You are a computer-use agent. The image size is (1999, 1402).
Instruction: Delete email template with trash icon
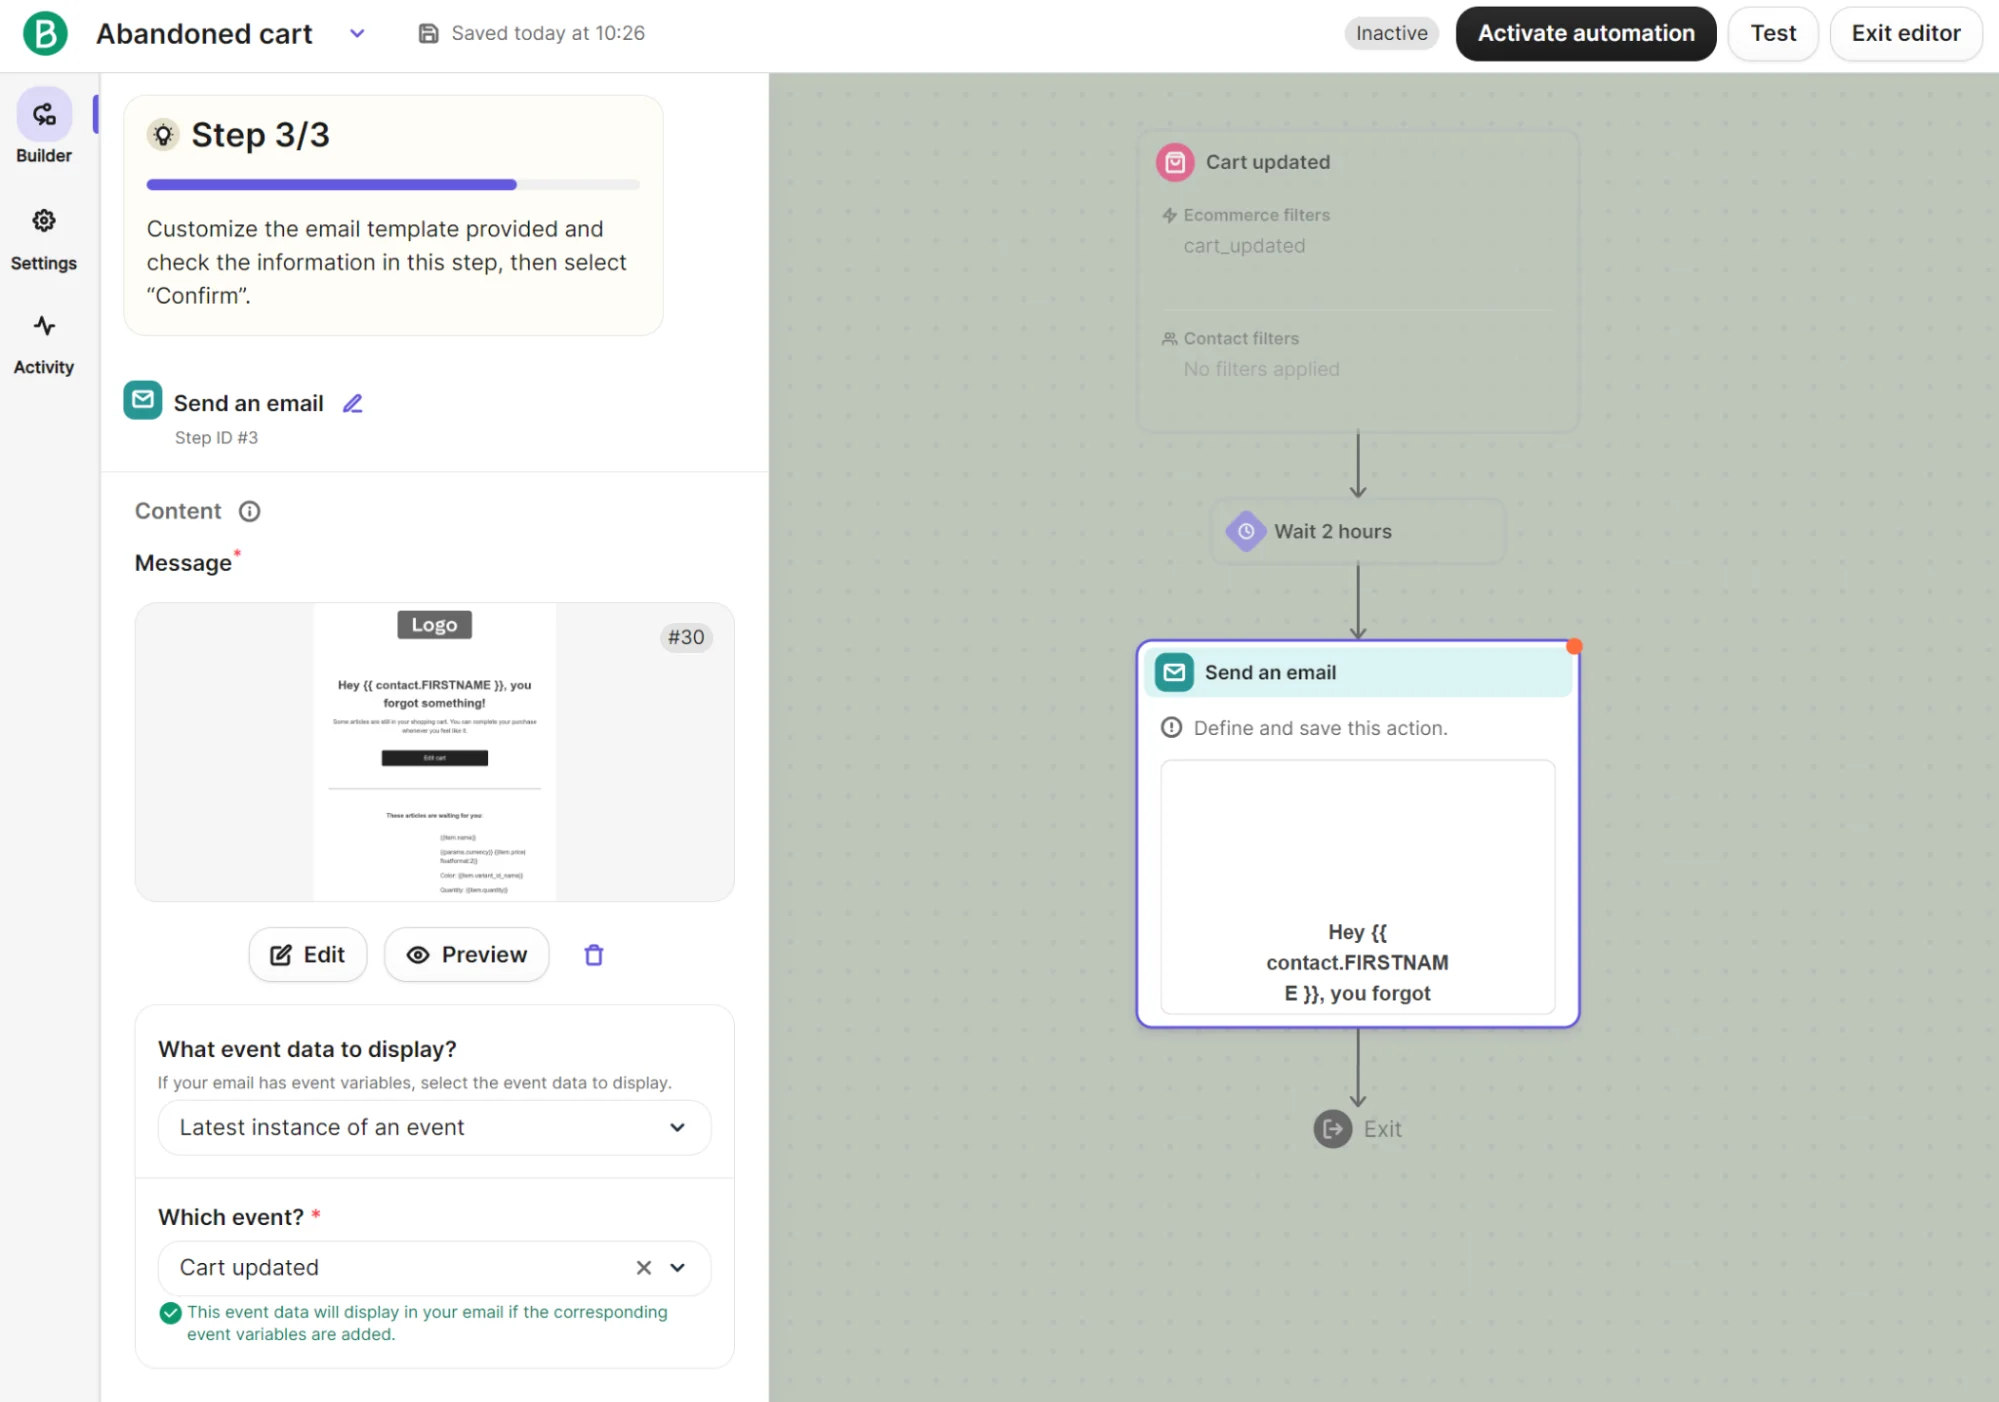click(594, 955)
